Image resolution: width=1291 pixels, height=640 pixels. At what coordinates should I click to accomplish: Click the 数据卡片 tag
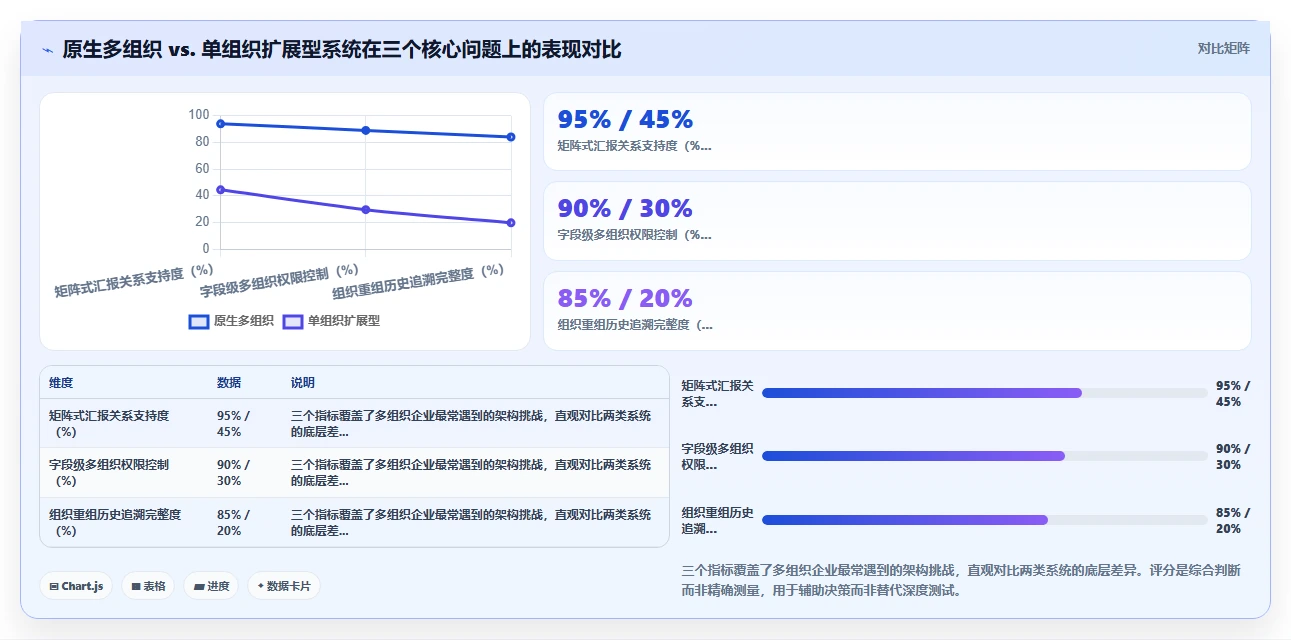pyautogui.click(x=284, y=586)
